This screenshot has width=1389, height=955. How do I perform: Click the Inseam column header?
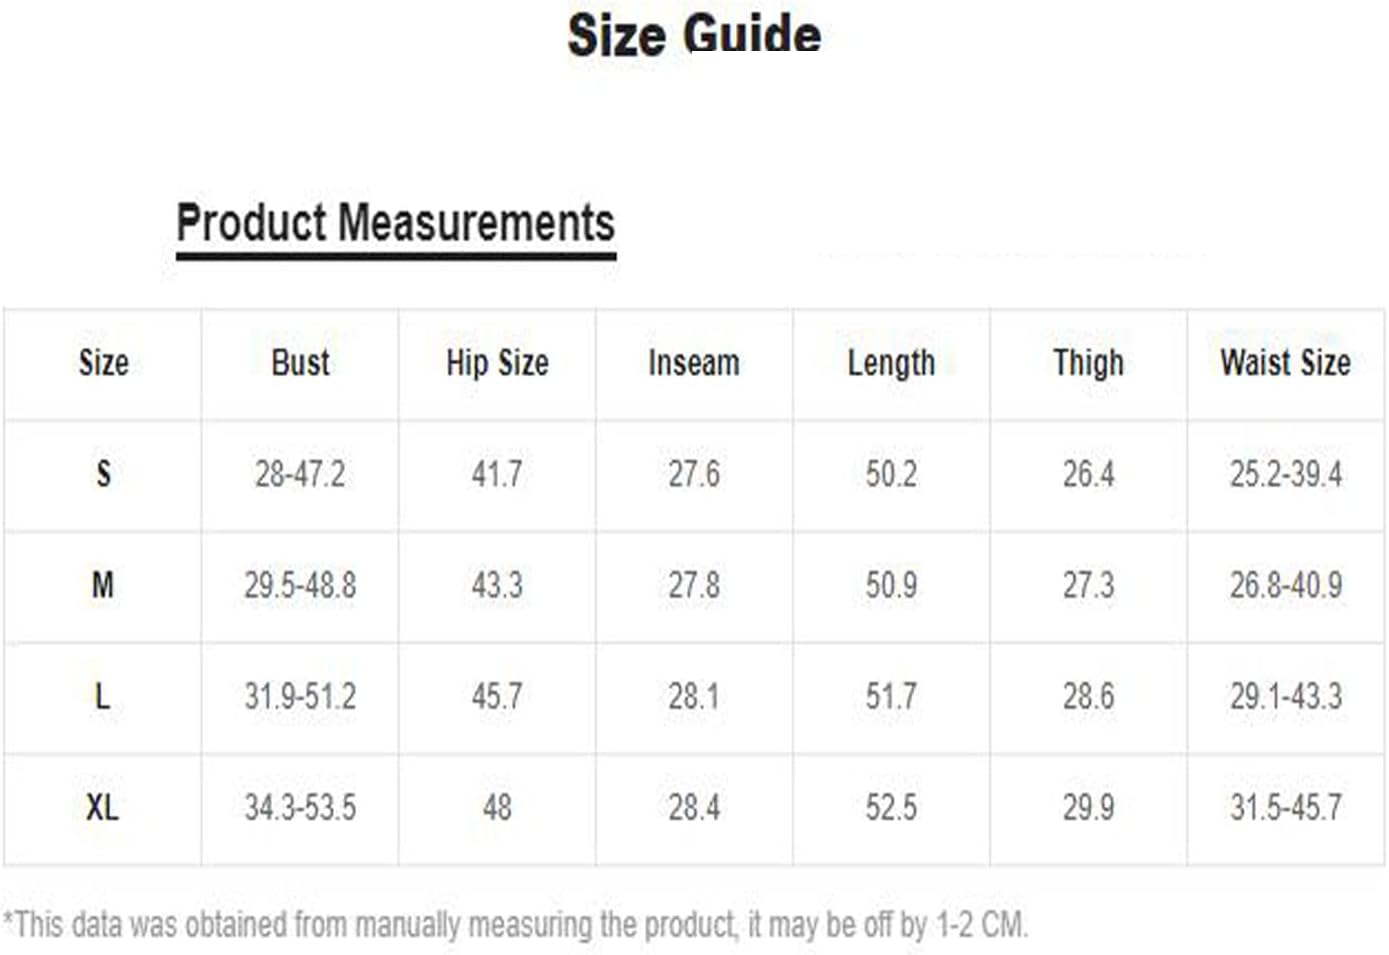click(694, 362)
